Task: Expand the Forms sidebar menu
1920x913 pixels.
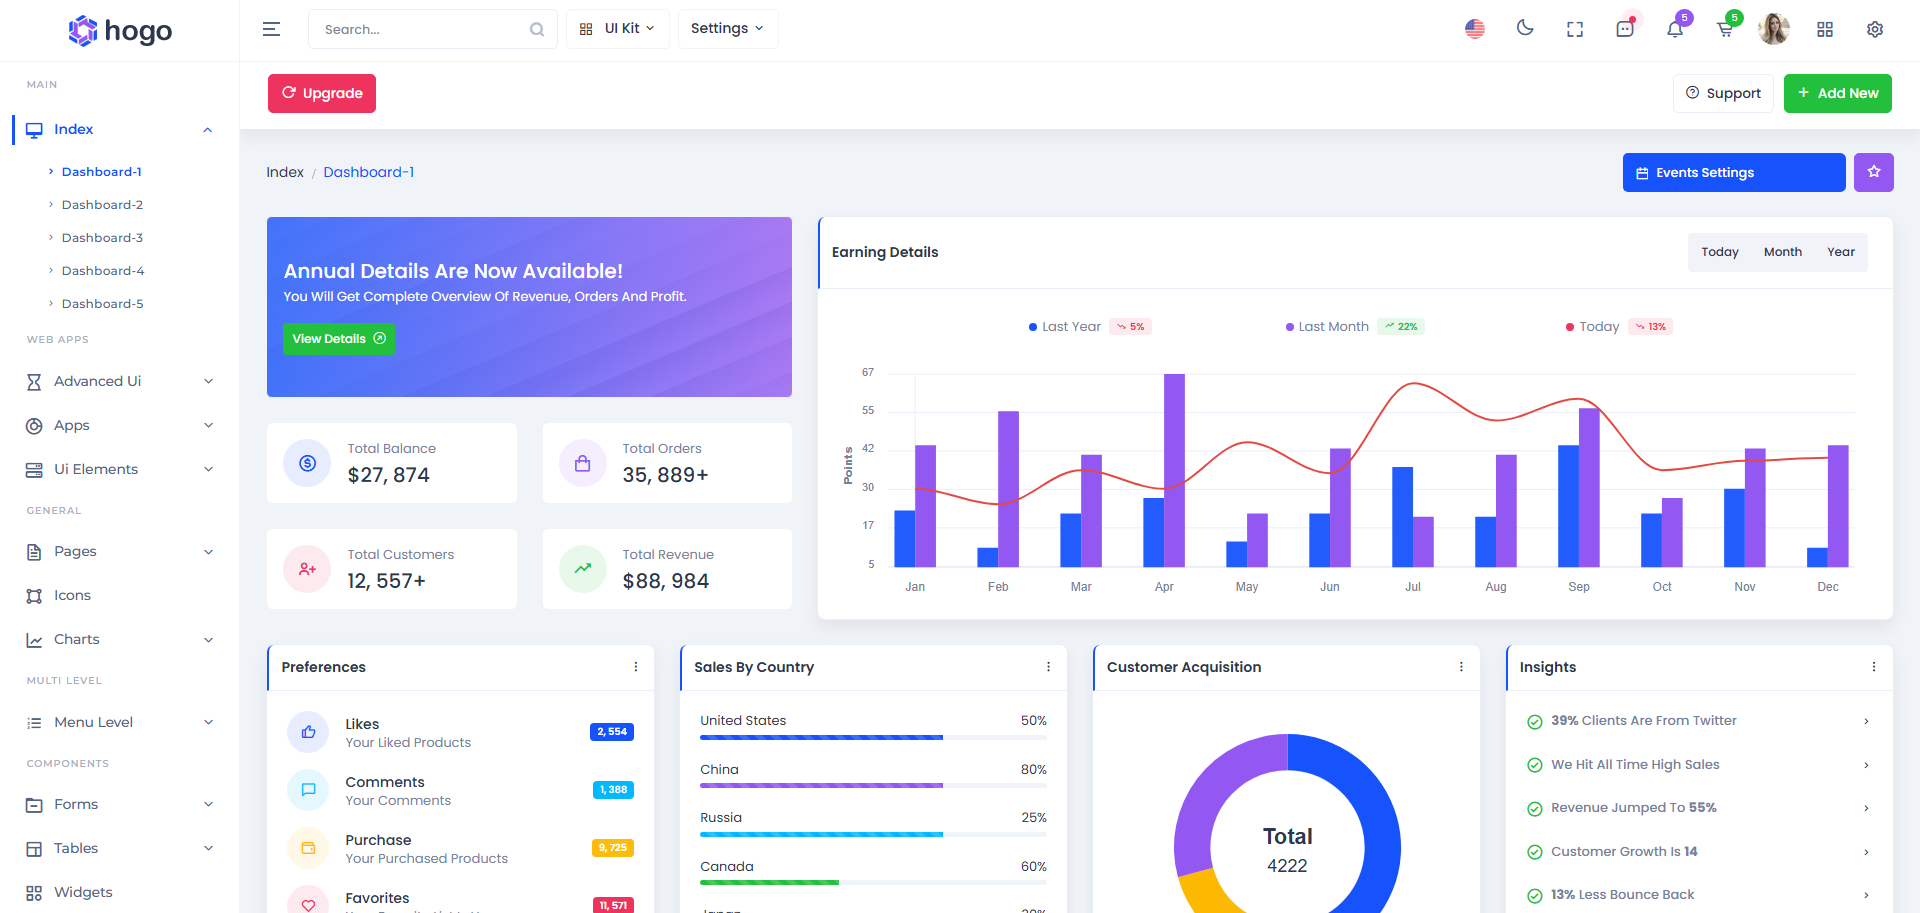Action: tap(120, 804)
